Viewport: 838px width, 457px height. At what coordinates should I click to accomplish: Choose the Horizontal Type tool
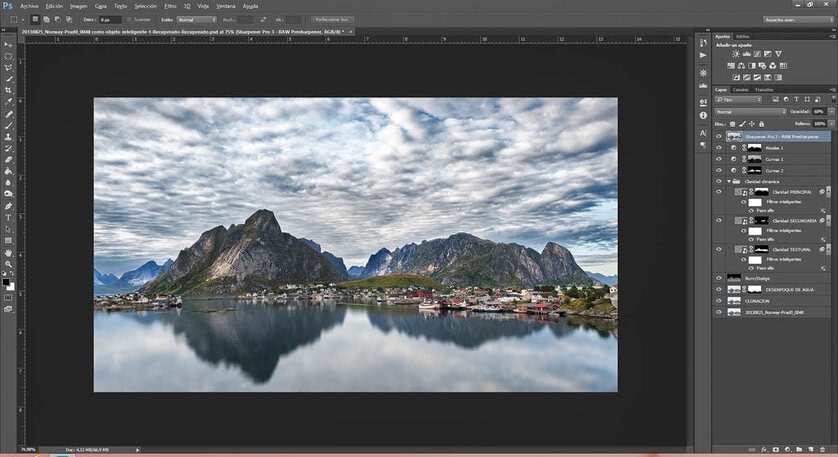(x=9, y=217)
